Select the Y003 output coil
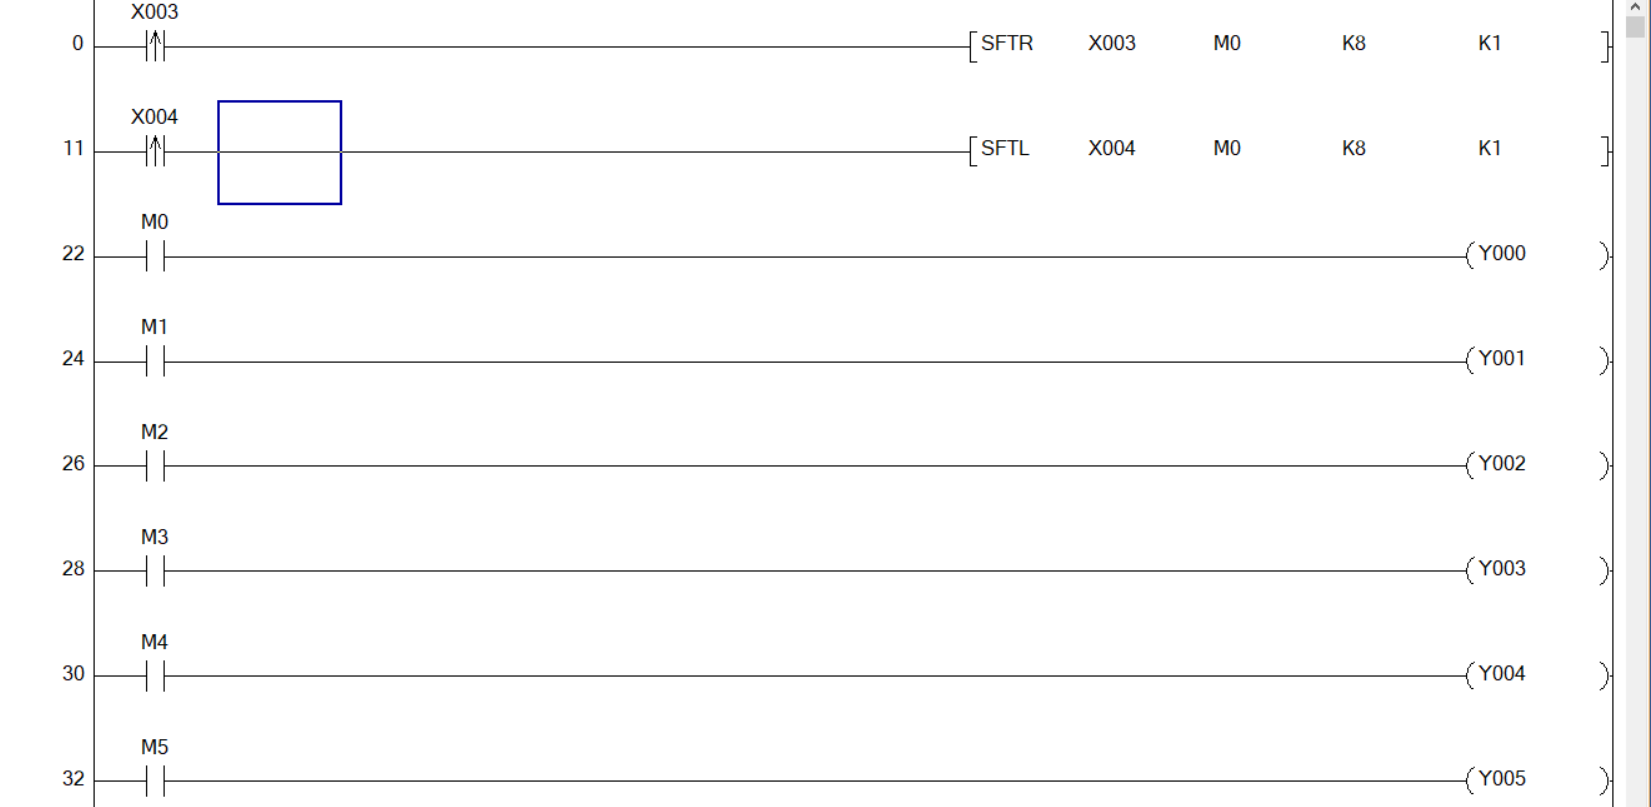Image resolution: width=1651 pixels, height=807 pixels. coord(1501,569)
